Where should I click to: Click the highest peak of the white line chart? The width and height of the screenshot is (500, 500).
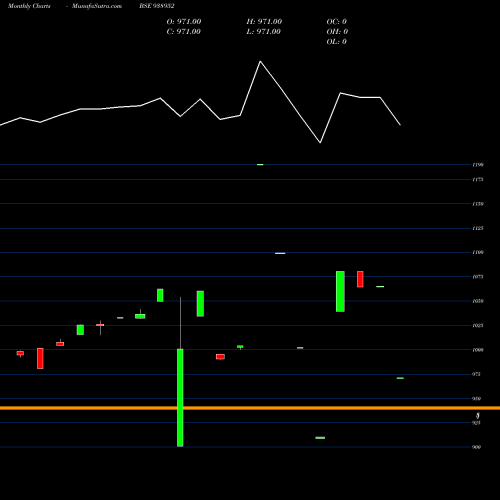pos(260,62)
